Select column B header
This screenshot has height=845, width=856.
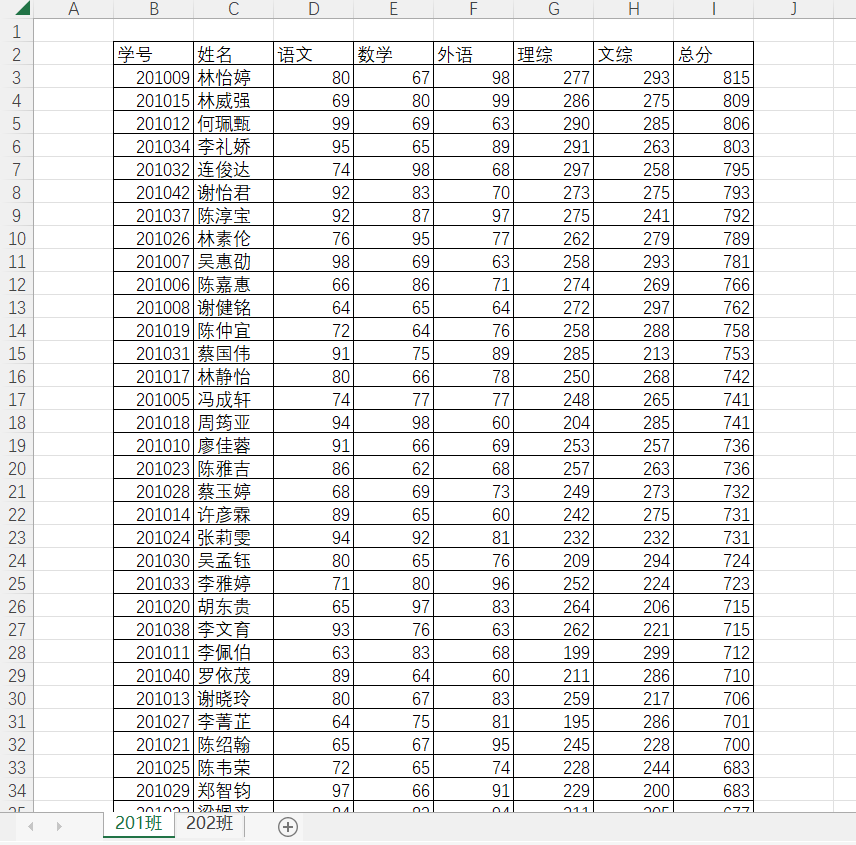click(x=153, y=9)
